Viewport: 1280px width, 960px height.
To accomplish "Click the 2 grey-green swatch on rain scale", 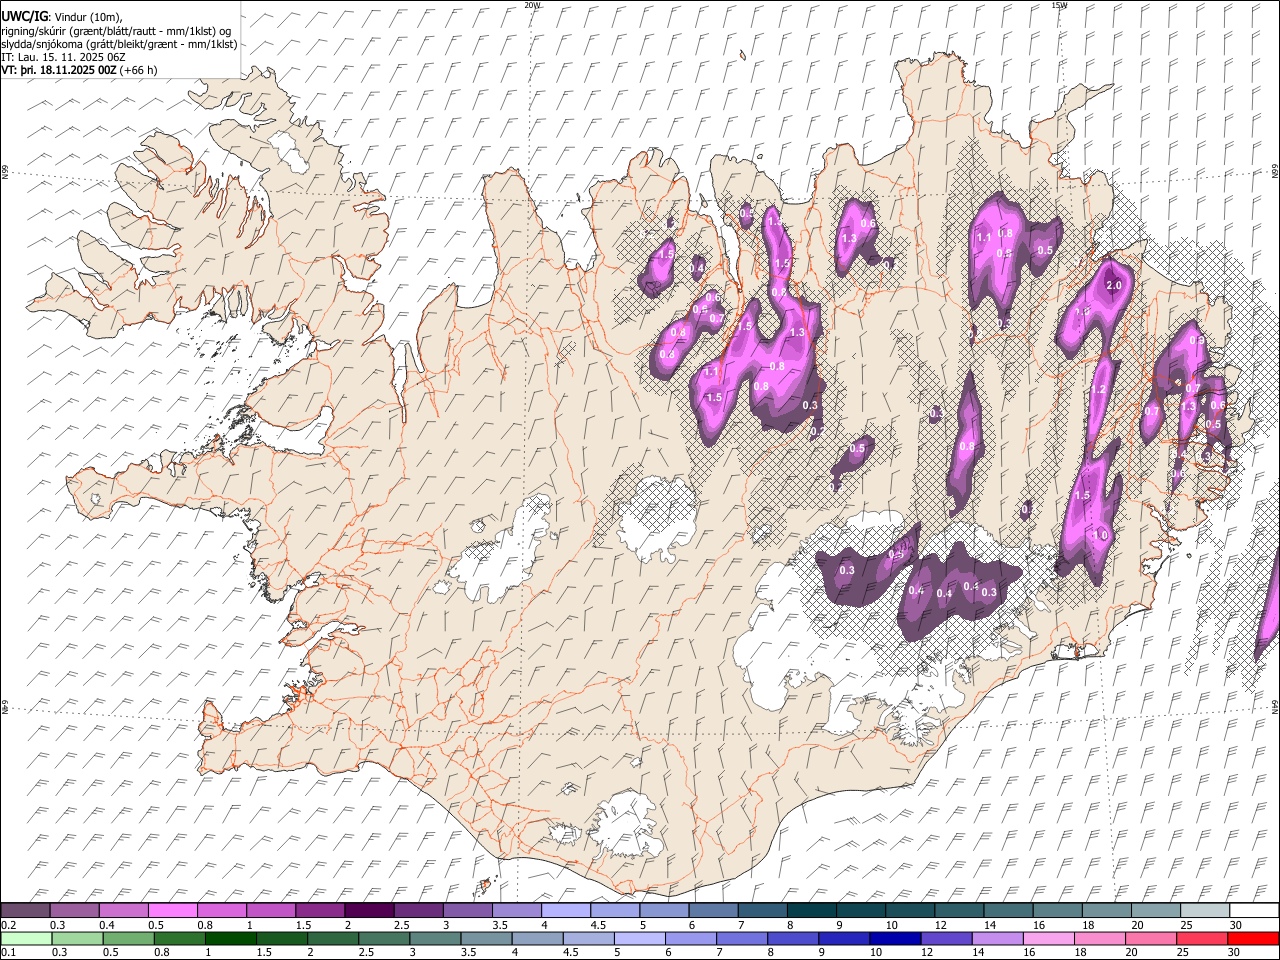I will [333, 938].
